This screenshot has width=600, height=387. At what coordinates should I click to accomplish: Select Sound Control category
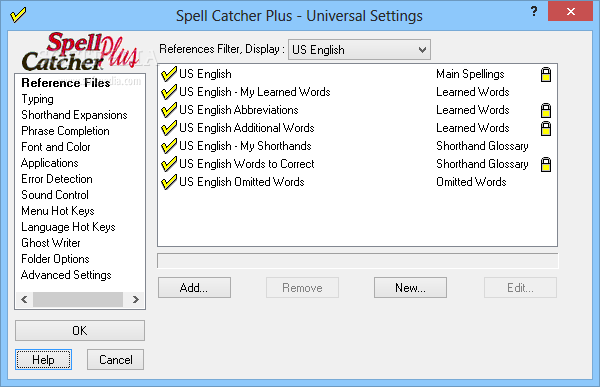point(55,195)
